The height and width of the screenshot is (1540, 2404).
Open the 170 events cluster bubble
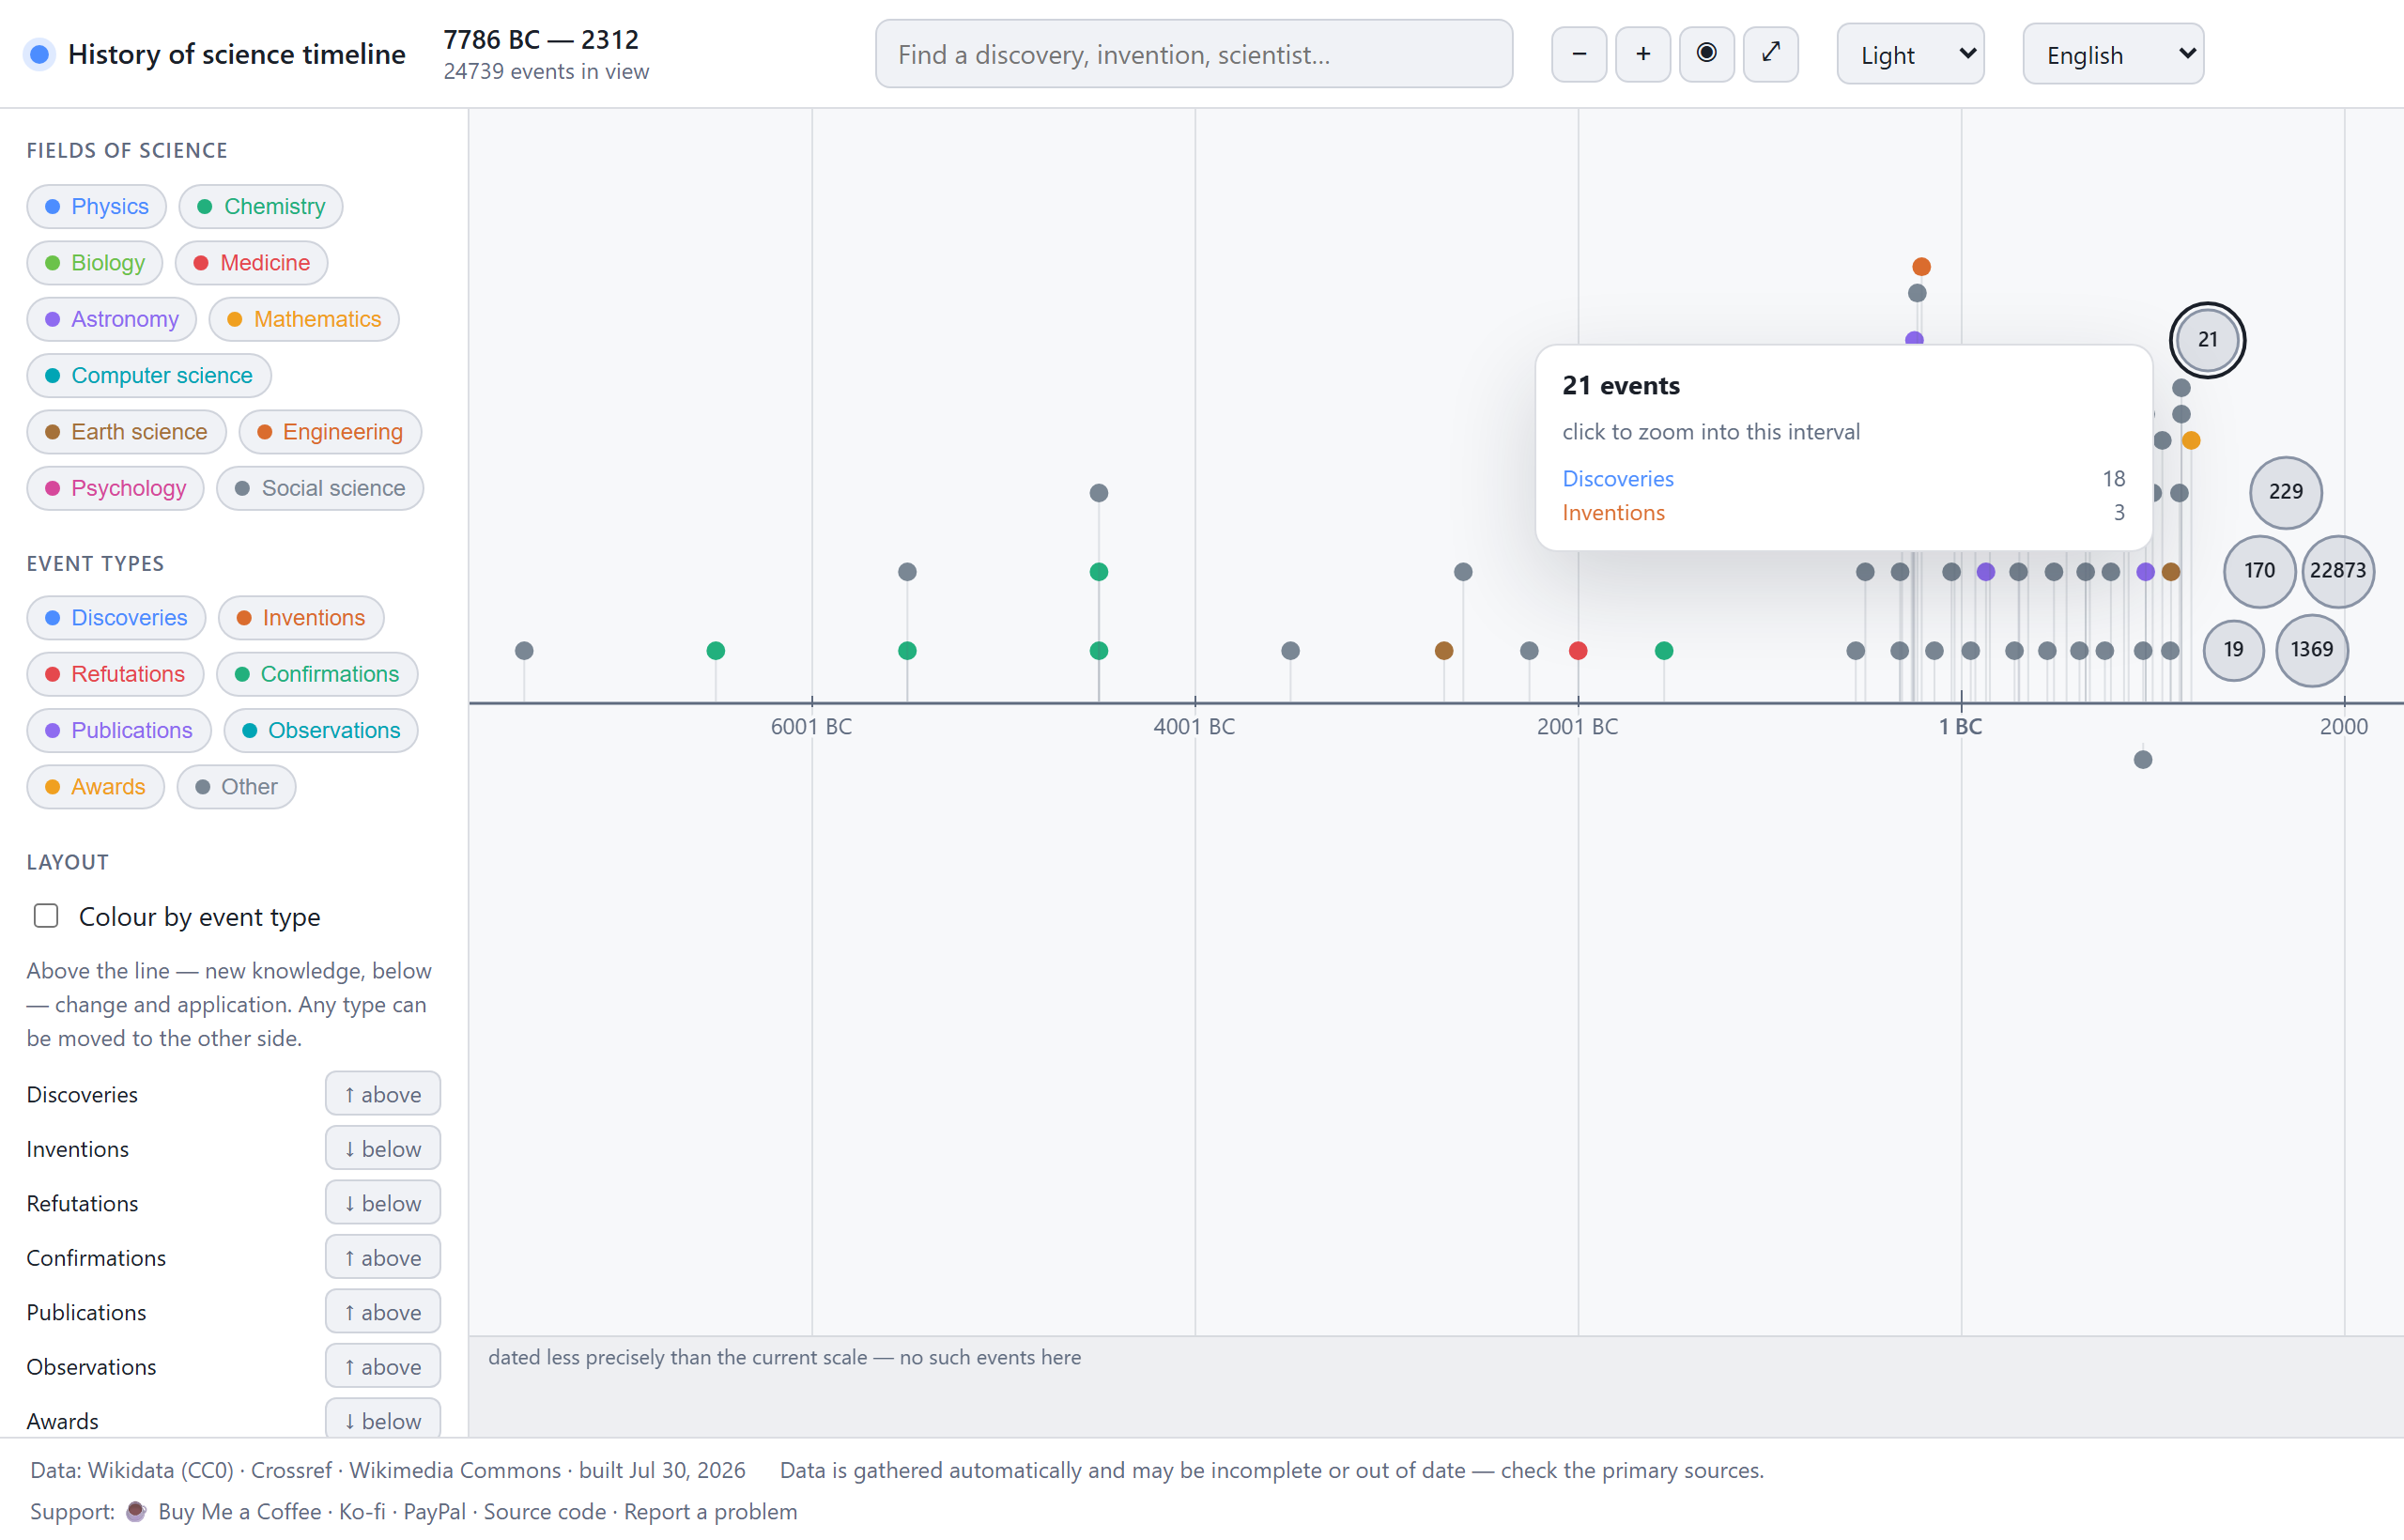tap(2259, 571)
